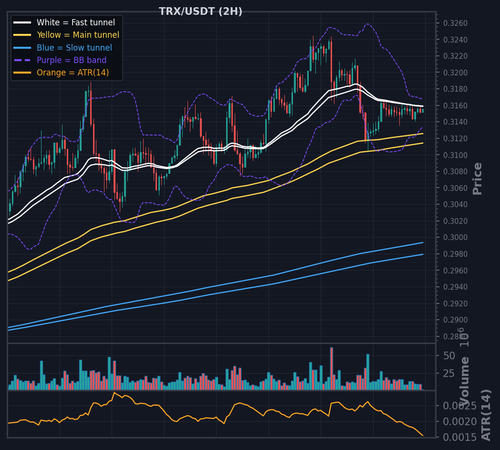Image resolution: width=500 pixels, height=450 pixels.
Task: Select the 'Yellow = Main tunnel' legend label
Action: 78,35
